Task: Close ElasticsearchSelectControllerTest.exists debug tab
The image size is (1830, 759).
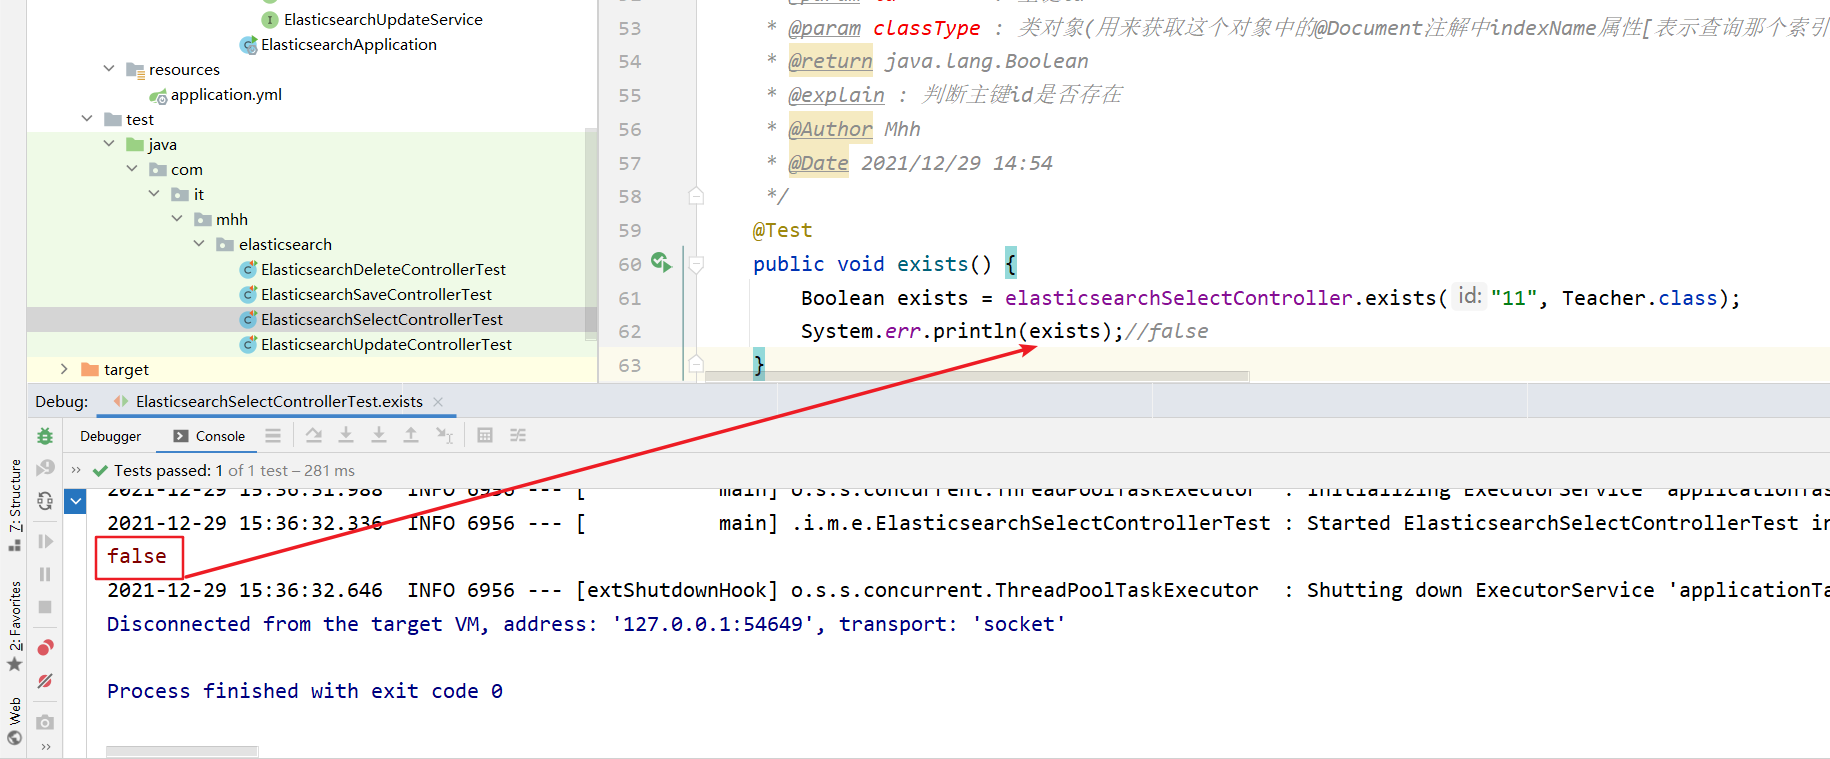Action: (438, 401)
